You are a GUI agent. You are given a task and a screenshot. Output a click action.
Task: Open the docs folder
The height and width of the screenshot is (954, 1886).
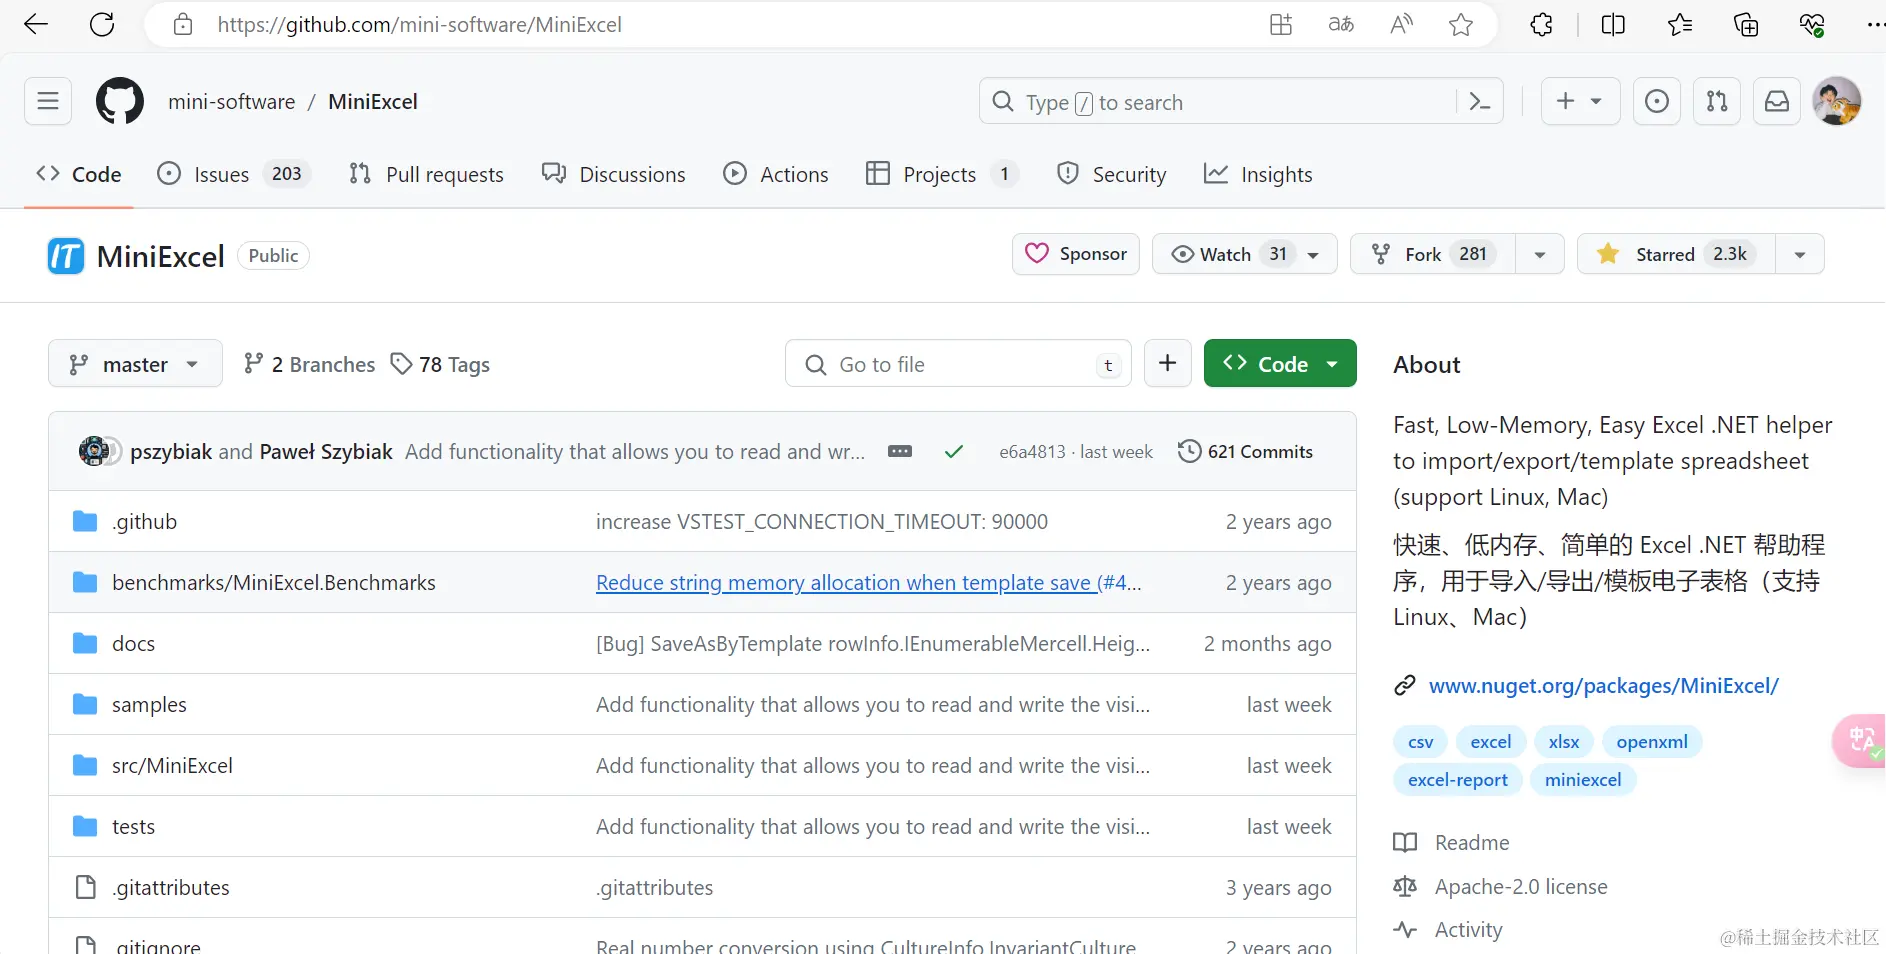point(133,644)
